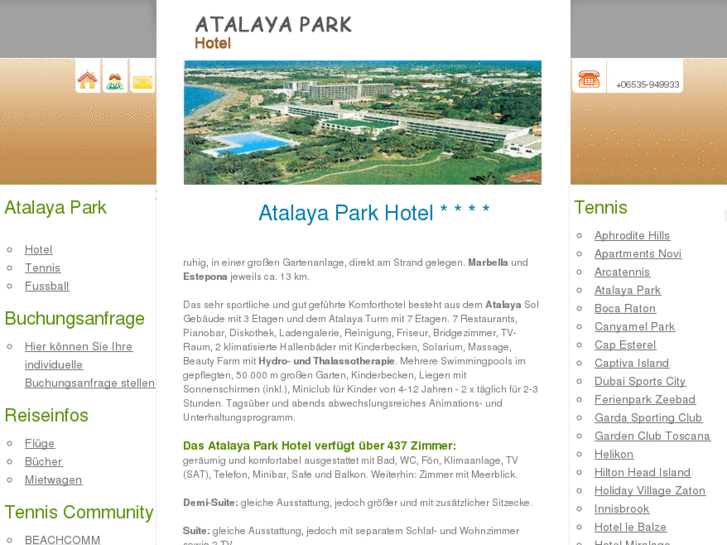Click the Tennis Community section heading
Viewport: 727px width, 545px height.
[79, 512]
